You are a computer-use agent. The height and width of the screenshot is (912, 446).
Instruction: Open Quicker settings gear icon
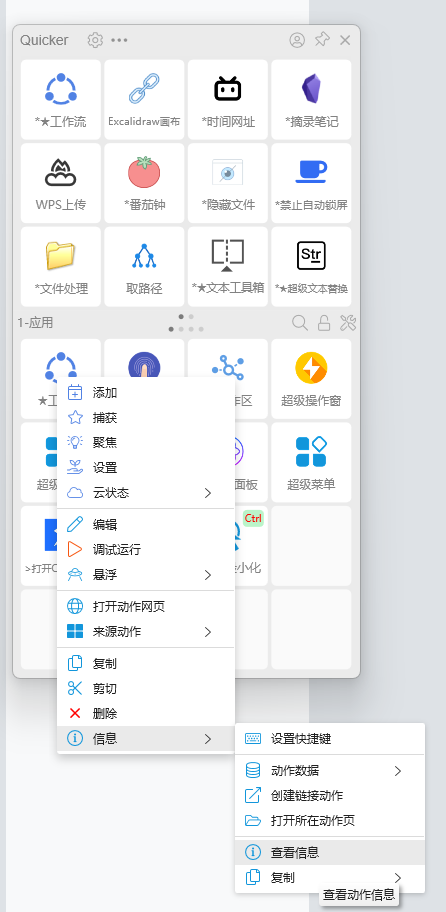tap(95, 40)
